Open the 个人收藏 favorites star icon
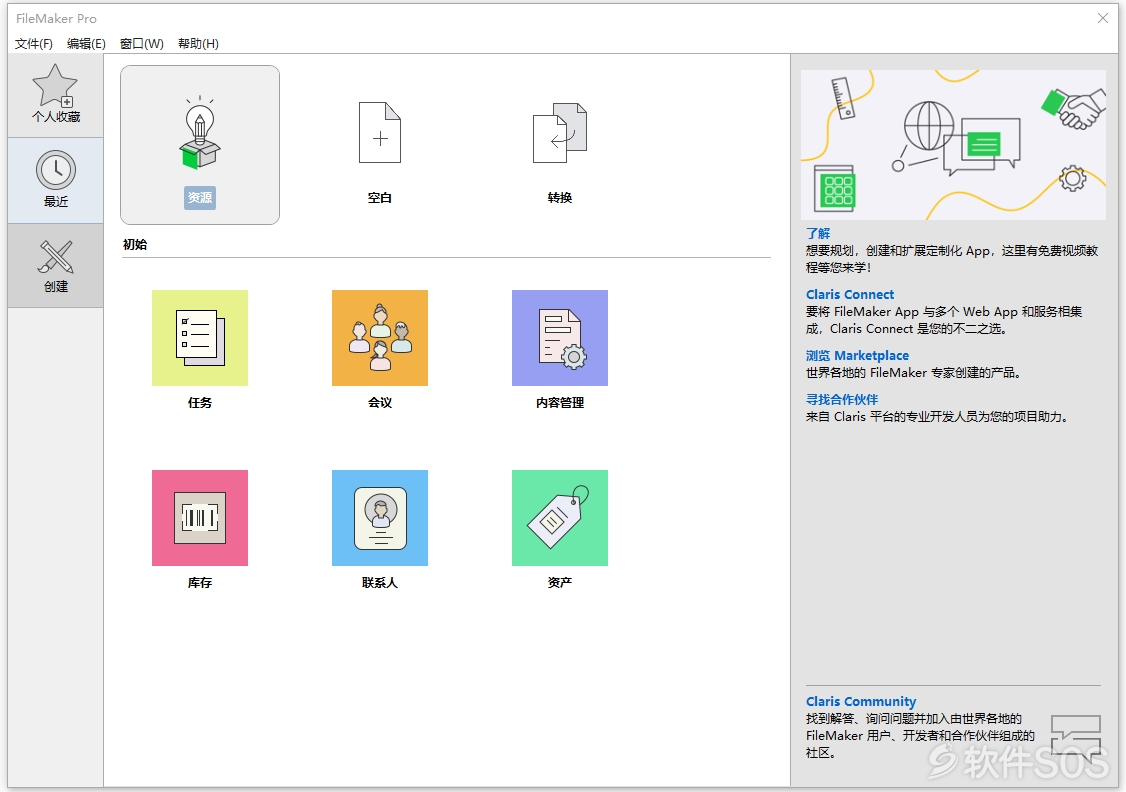 [55, 86]
